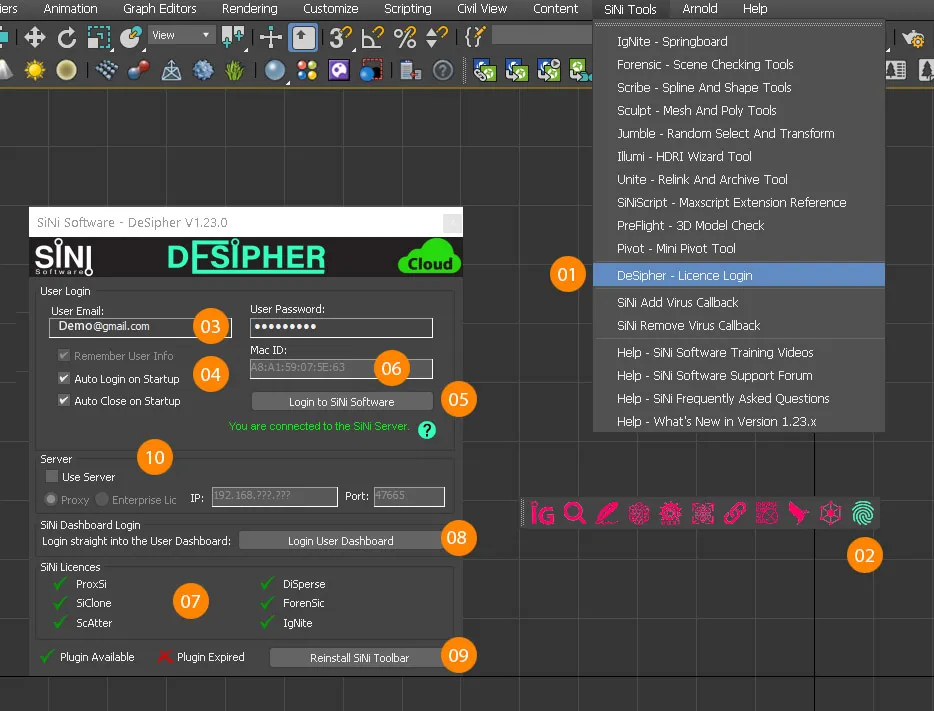Choose SiNi Add Virus Callback entry
This screenshot has width=934, height=711.
tap(739, 302)
